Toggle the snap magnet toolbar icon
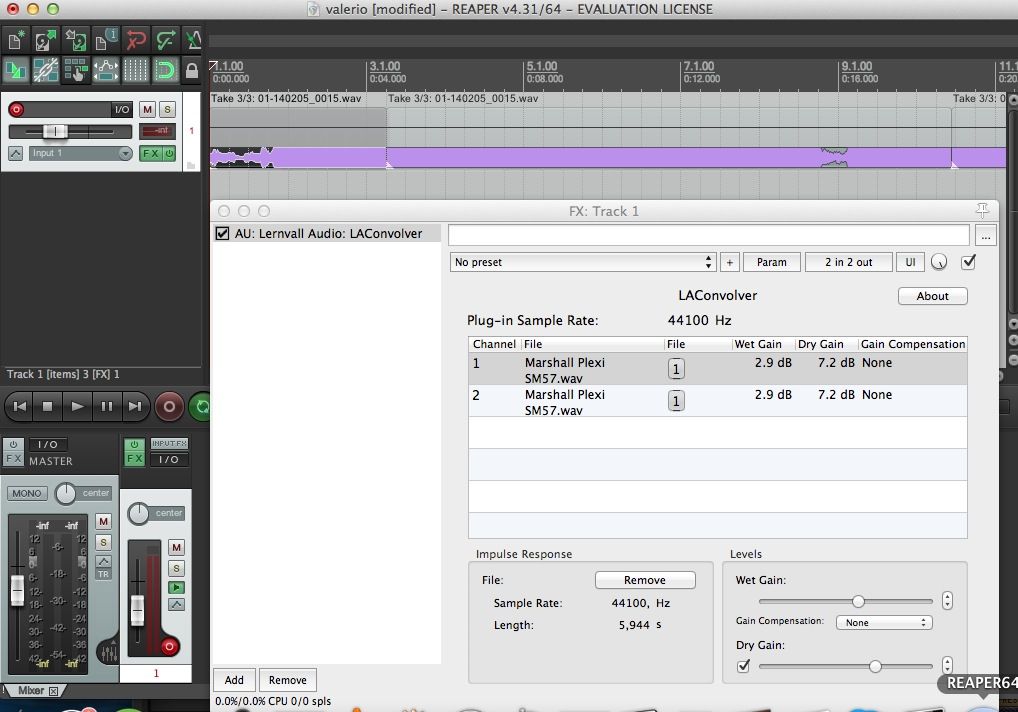The height and width of the screenshot is (712, 1018). click(x=165, y=70)
